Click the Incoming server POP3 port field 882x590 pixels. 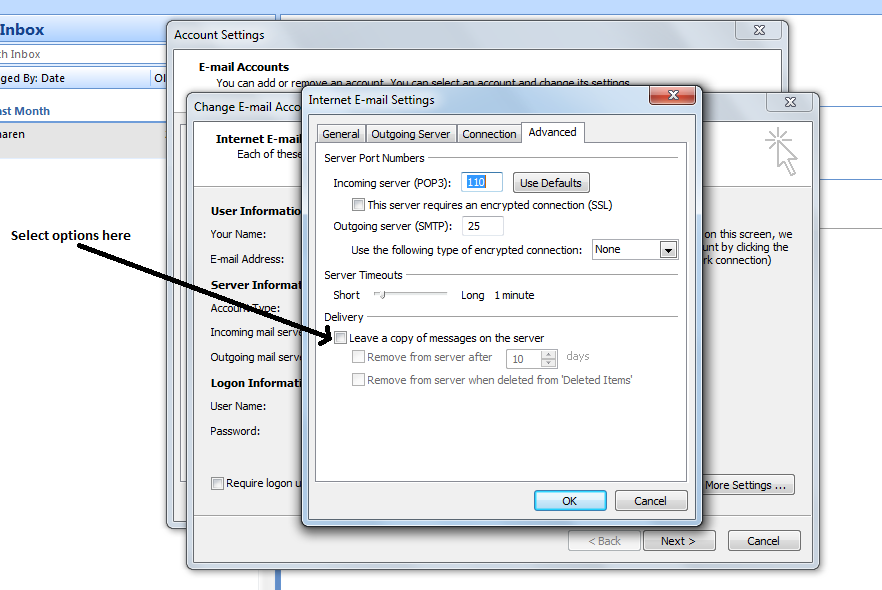coord(483,182)
